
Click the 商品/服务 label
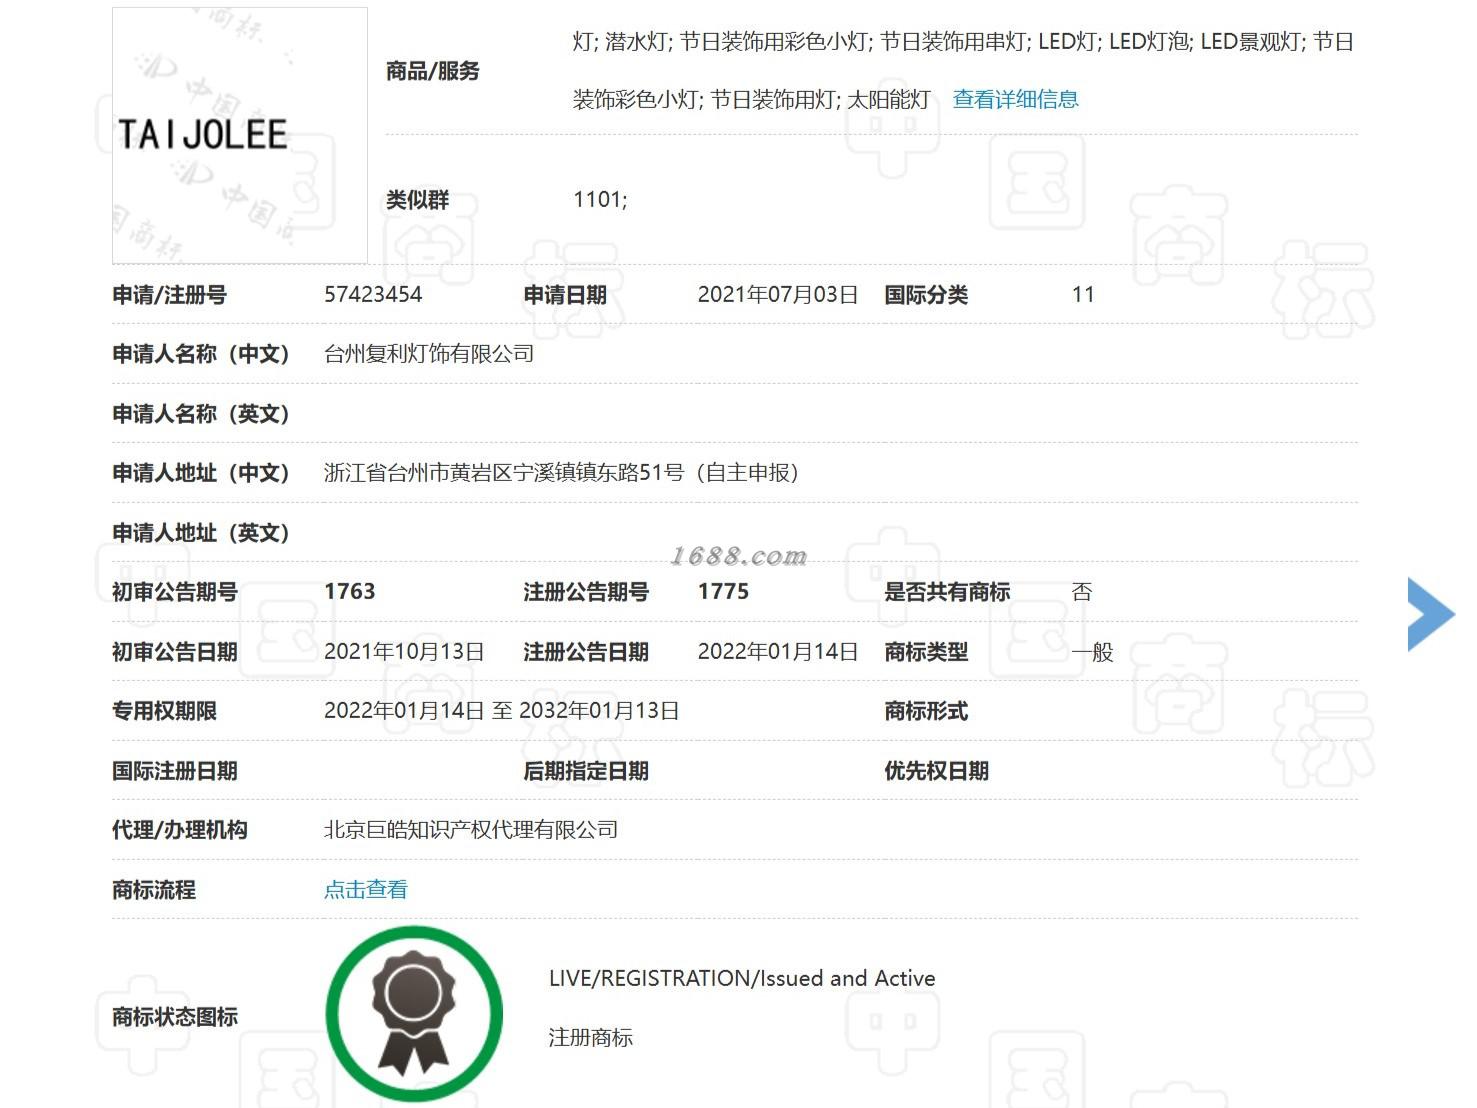point(433,70)
